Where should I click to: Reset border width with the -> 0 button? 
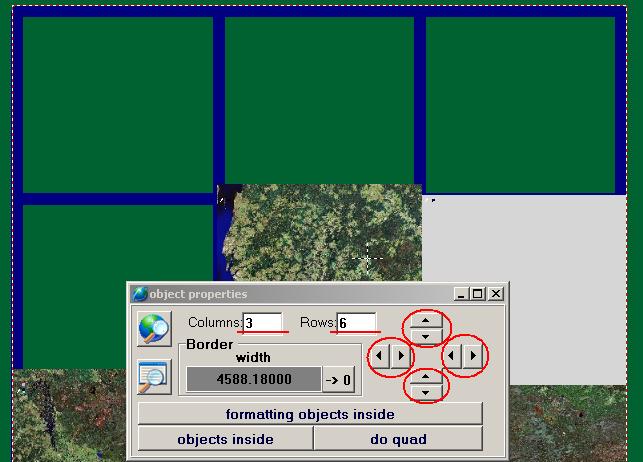(338, 379)
